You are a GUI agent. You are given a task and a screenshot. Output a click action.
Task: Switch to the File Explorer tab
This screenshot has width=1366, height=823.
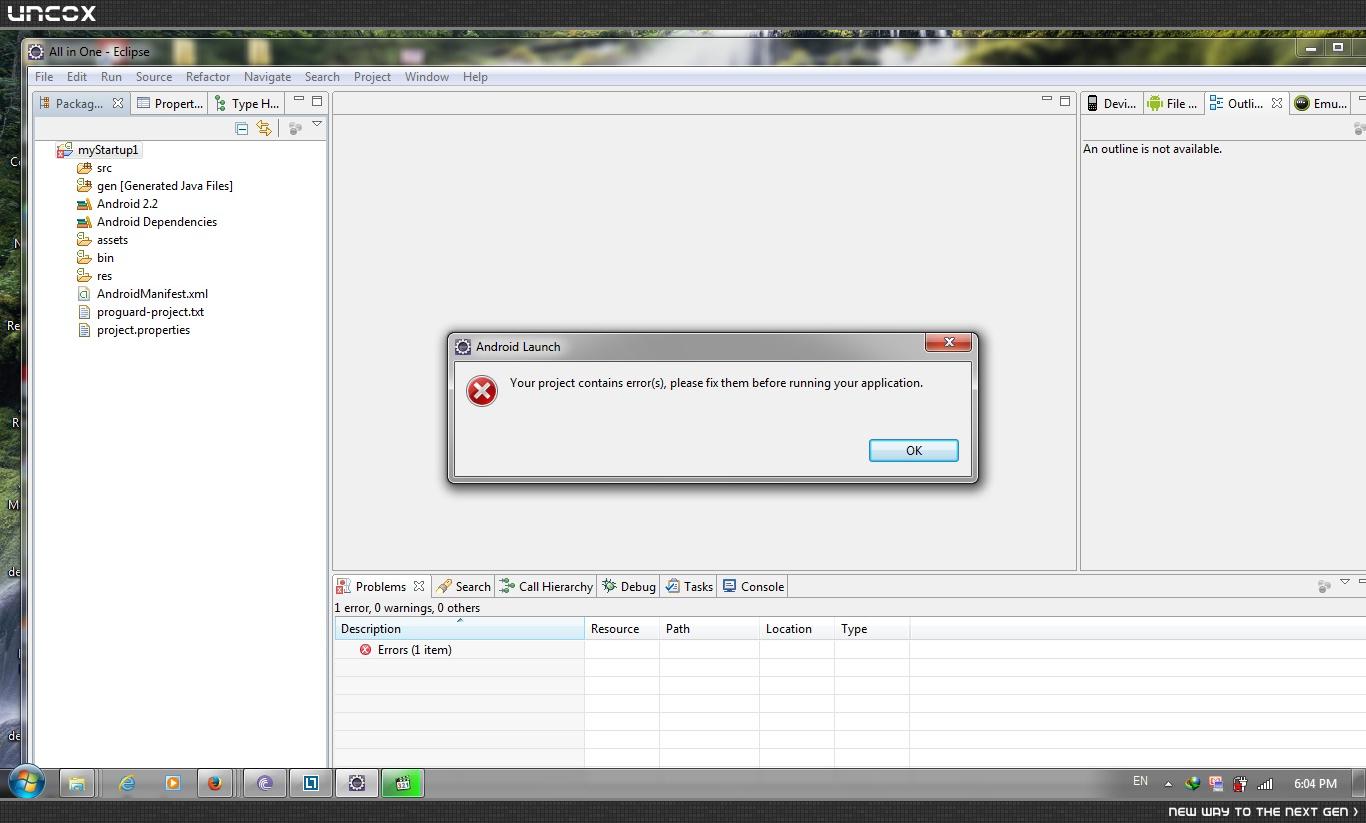(x=1172, y=103)
